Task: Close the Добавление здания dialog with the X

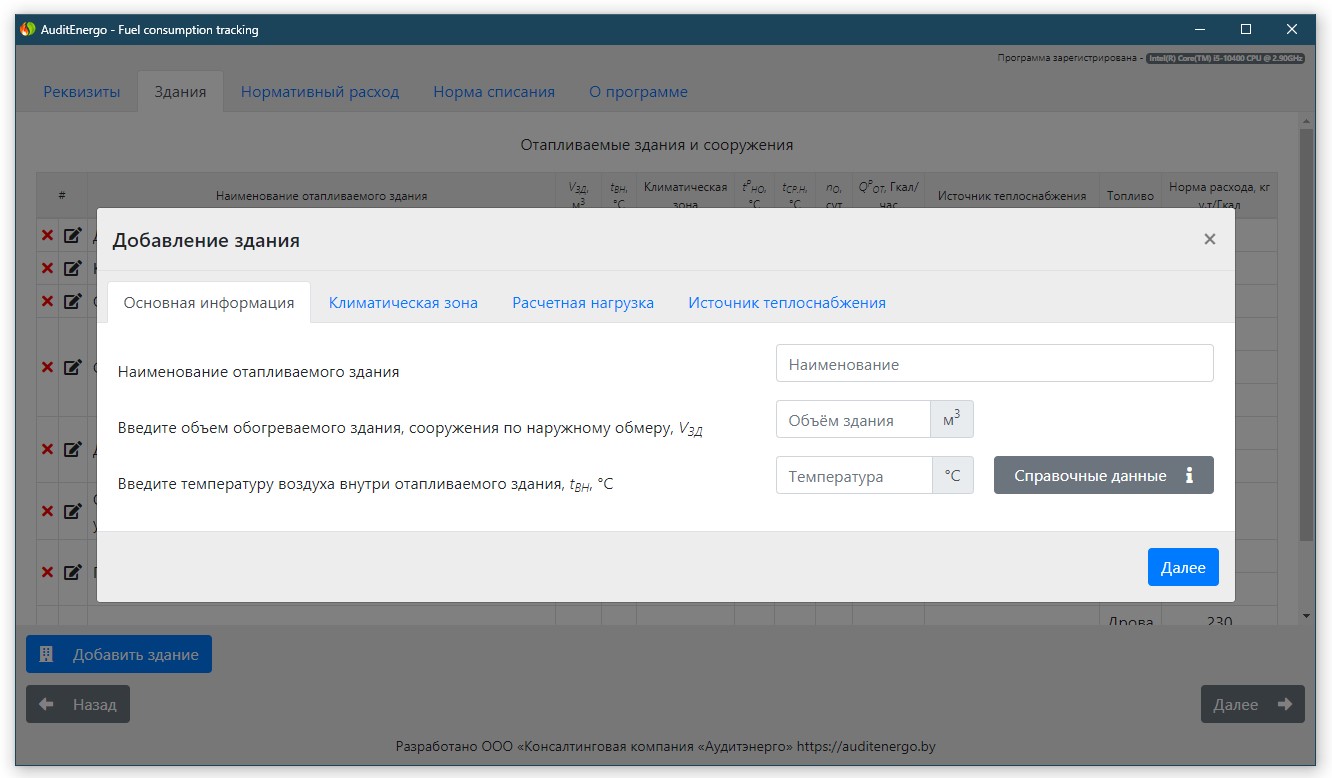Action: coord(1210,239)
